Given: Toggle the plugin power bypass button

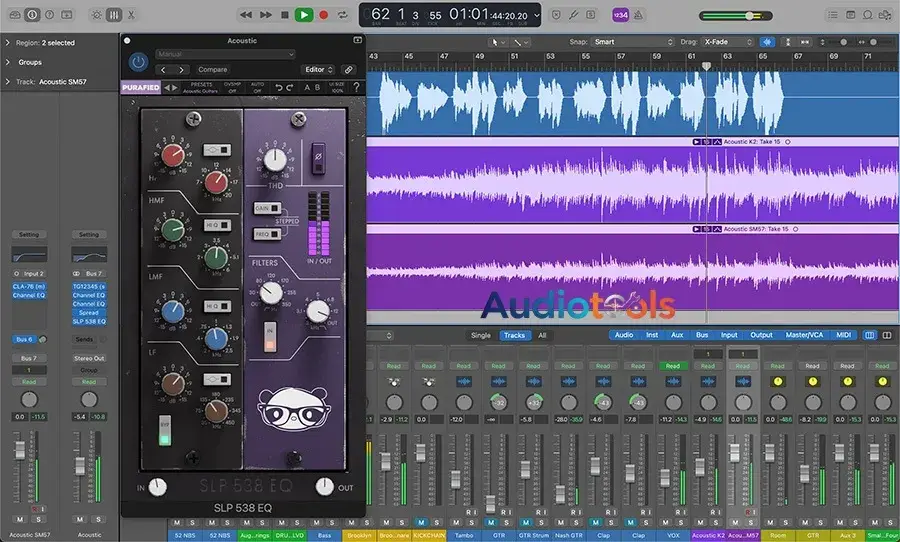Looking at the screenshot, I should pyautogui.click(x=138, y=61).
